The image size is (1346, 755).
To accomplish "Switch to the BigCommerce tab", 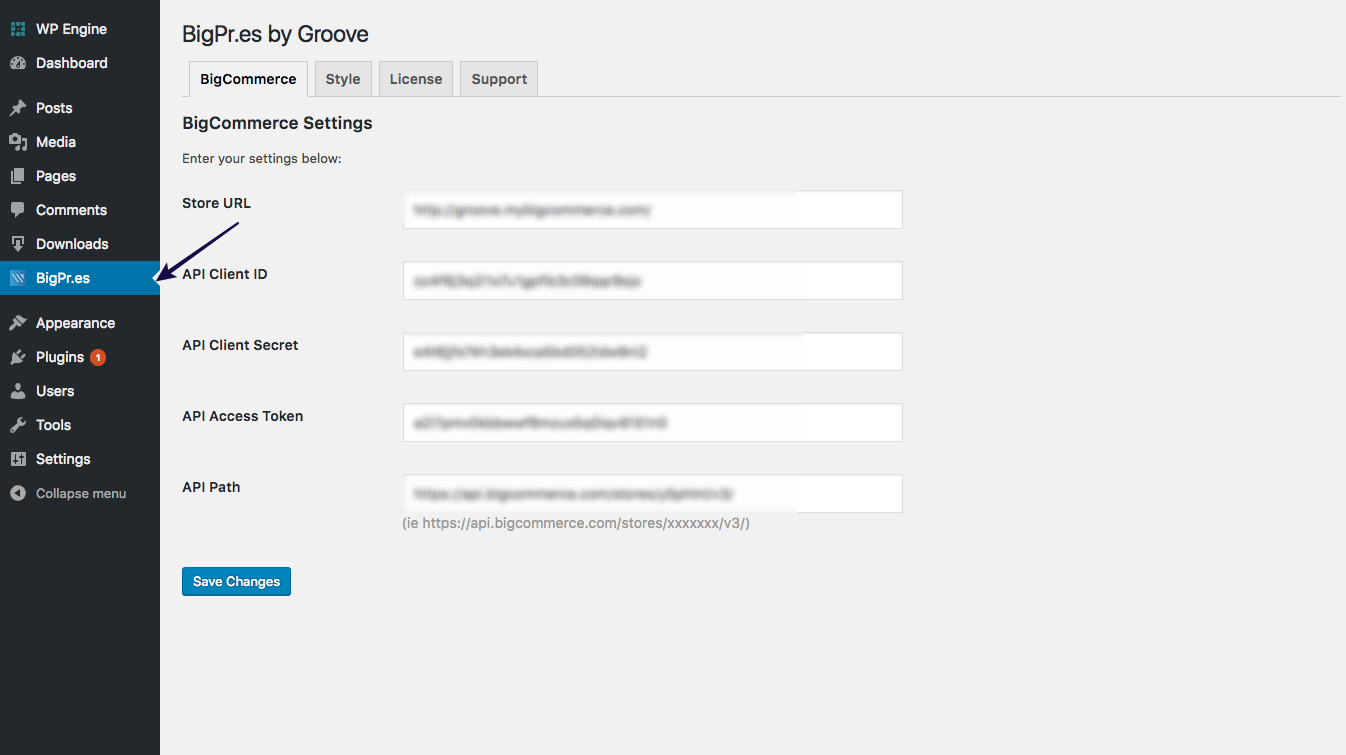I will [x=248, y=79].
